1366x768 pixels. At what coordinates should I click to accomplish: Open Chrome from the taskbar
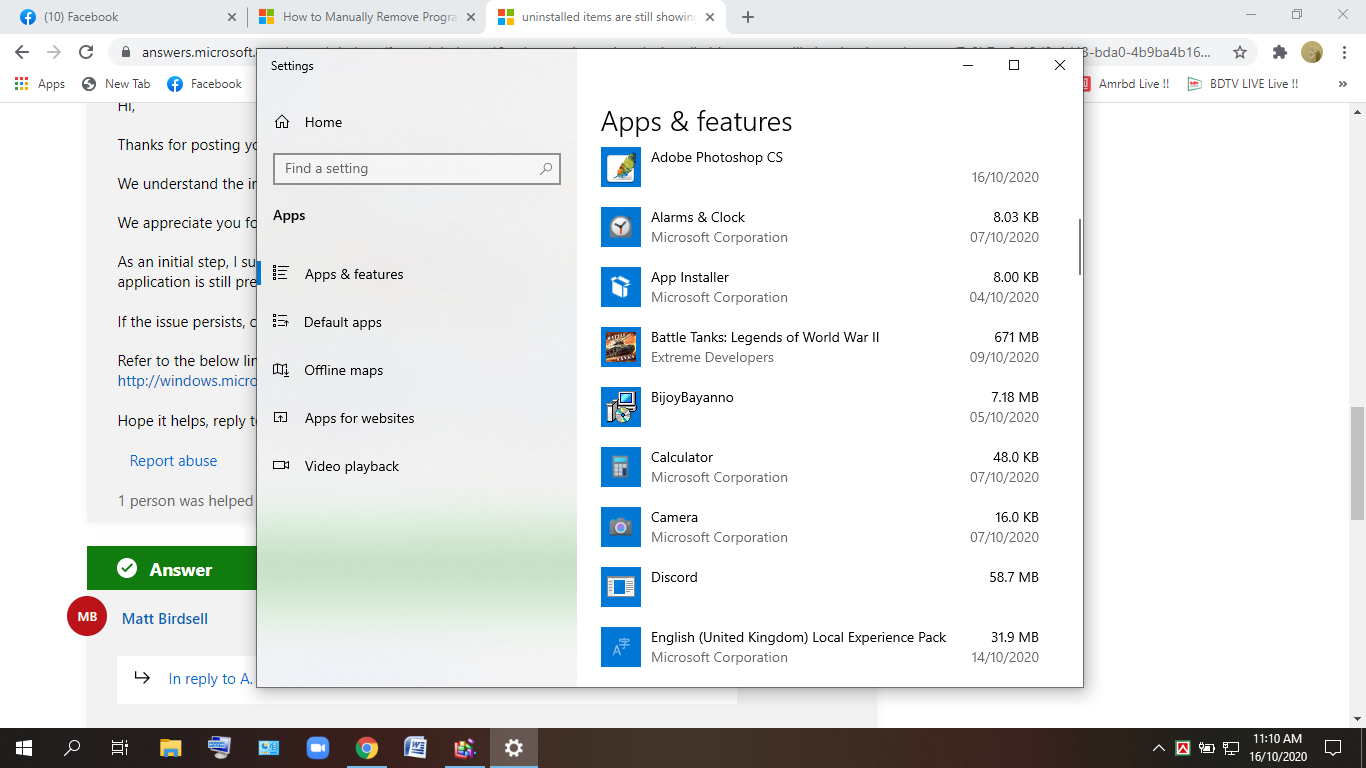click(x=366, y=748)
